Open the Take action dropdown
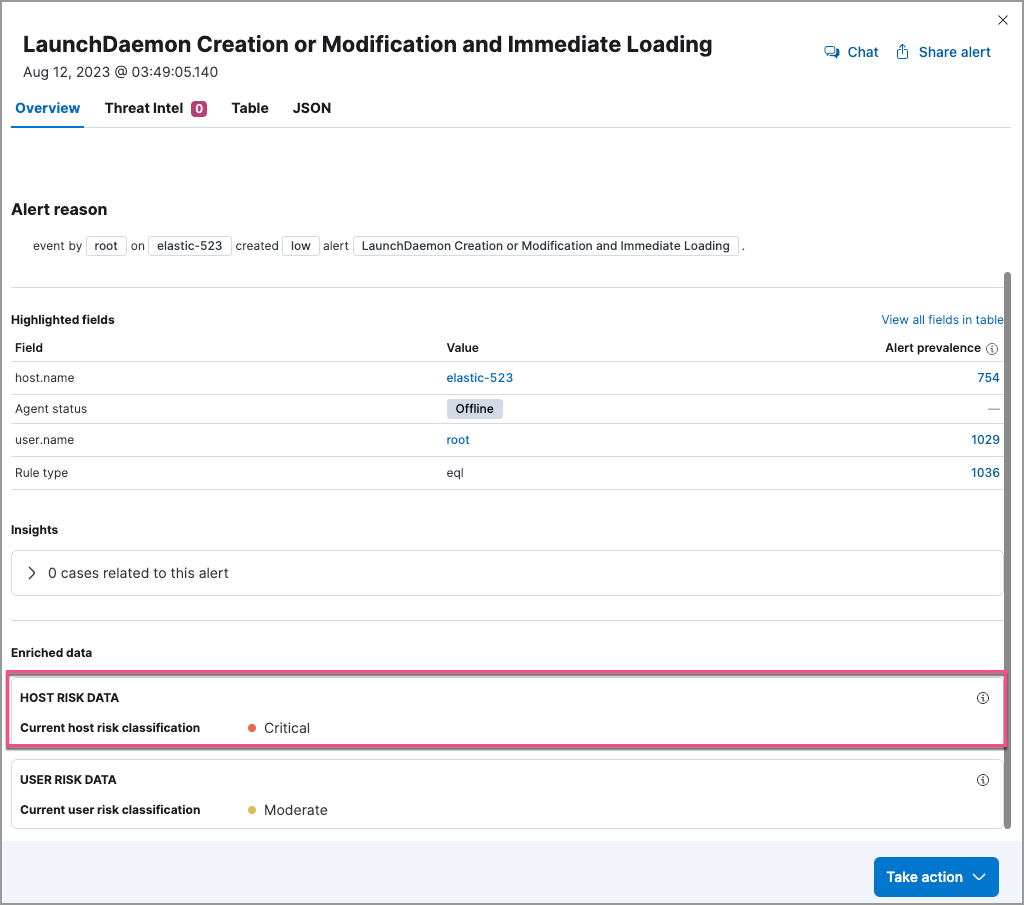Image resolution: width=1024 pixels, height=905 pixels. click(936, 877)
